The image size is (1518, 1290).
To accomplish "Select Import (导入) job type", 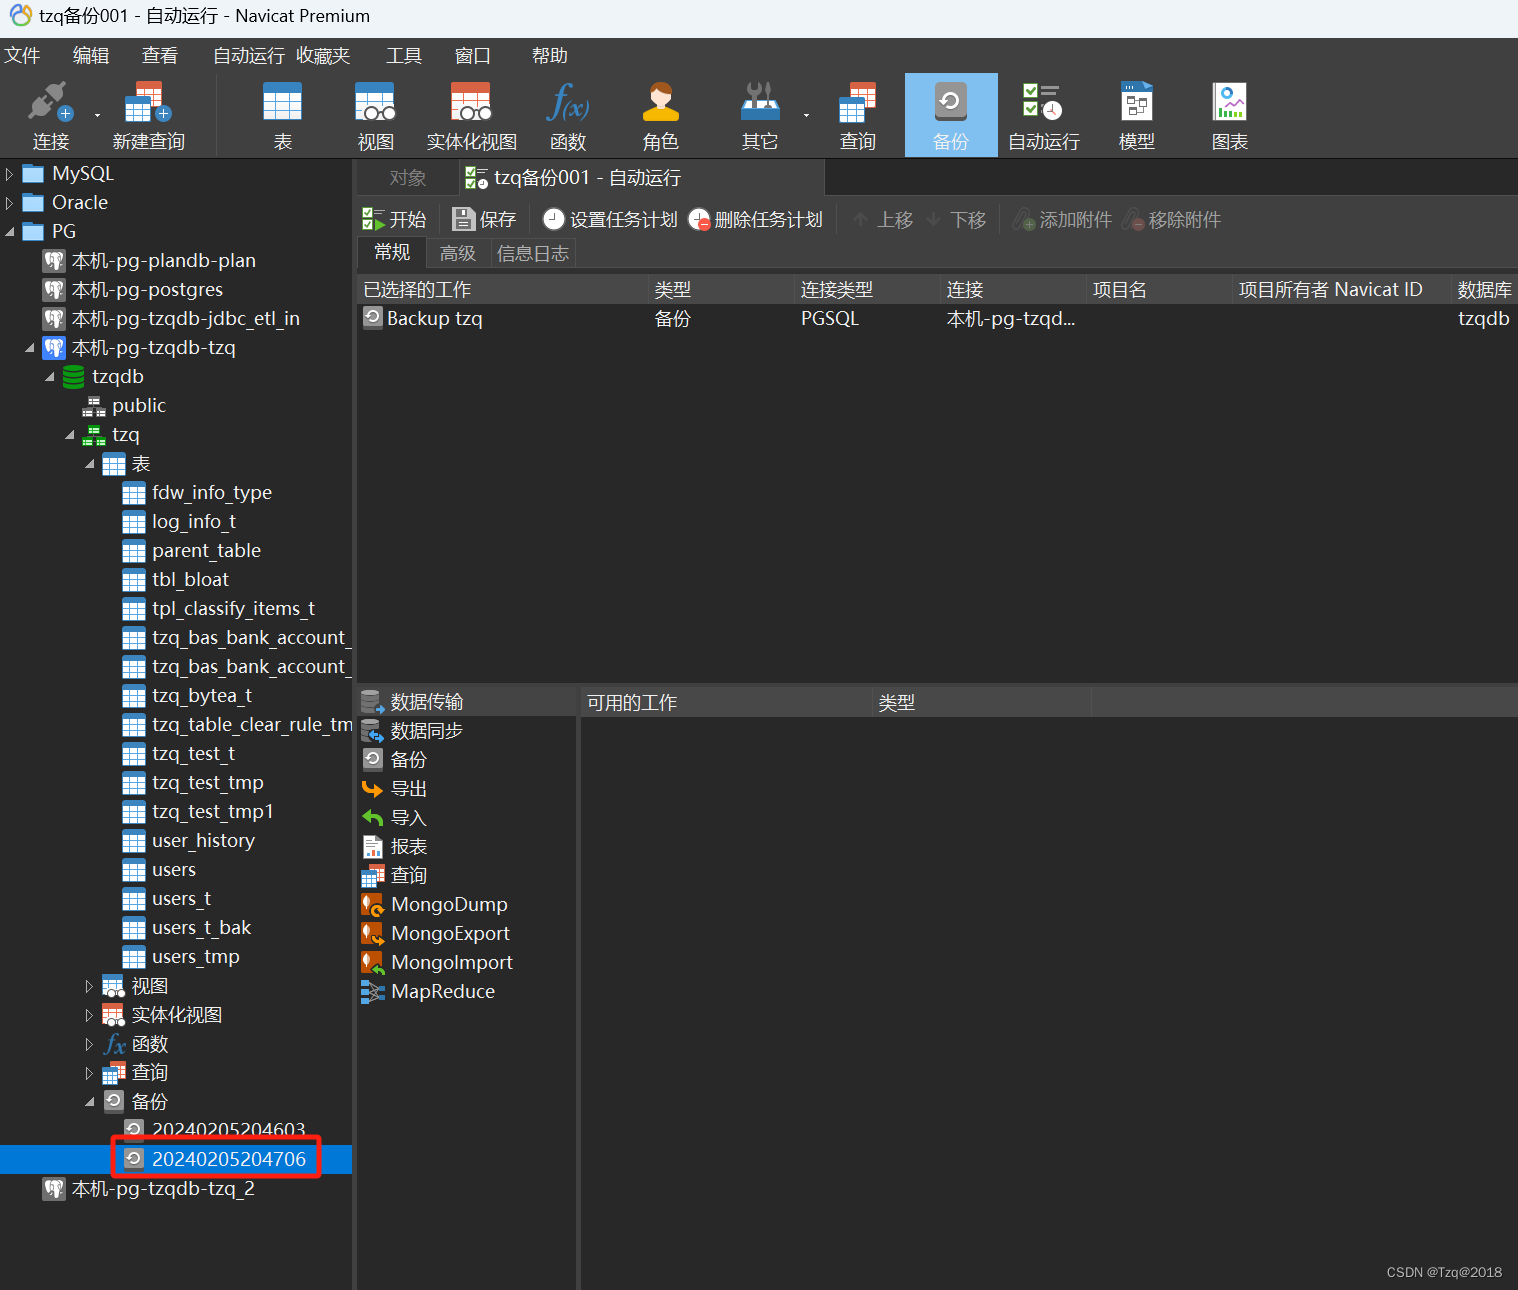I will 395,818.
